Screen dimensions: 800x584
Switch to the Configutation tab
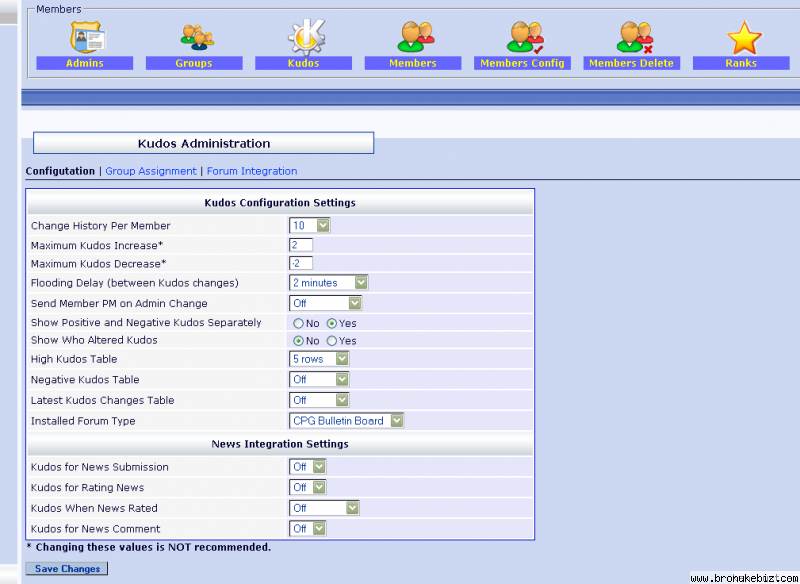60,171
